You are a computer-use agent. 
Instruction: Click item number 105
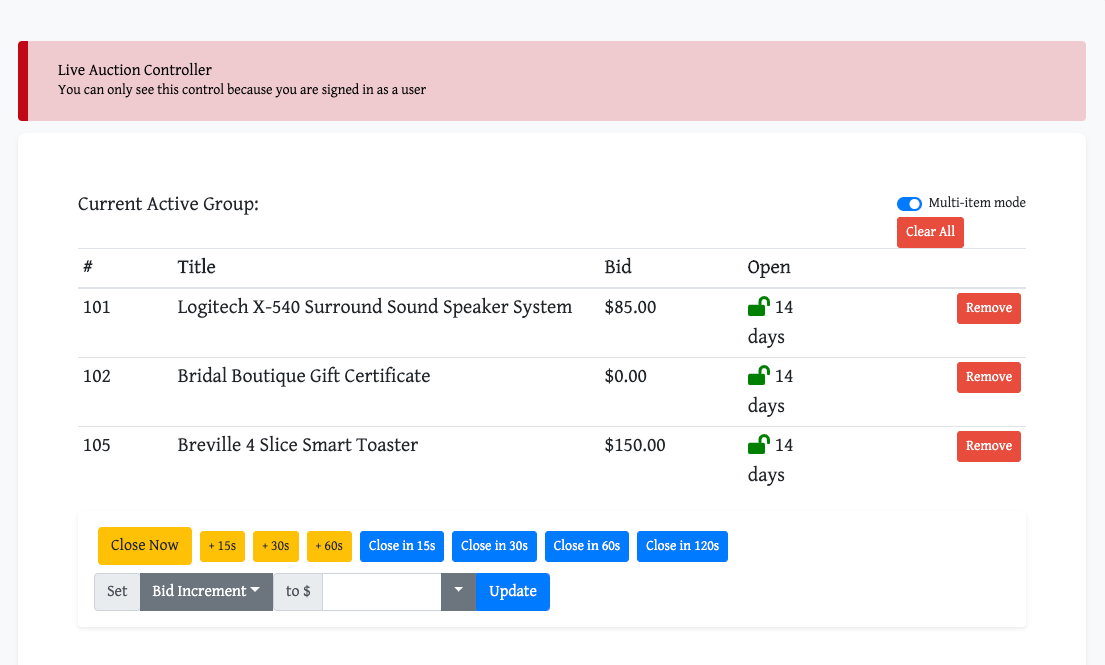pos(97,446)
